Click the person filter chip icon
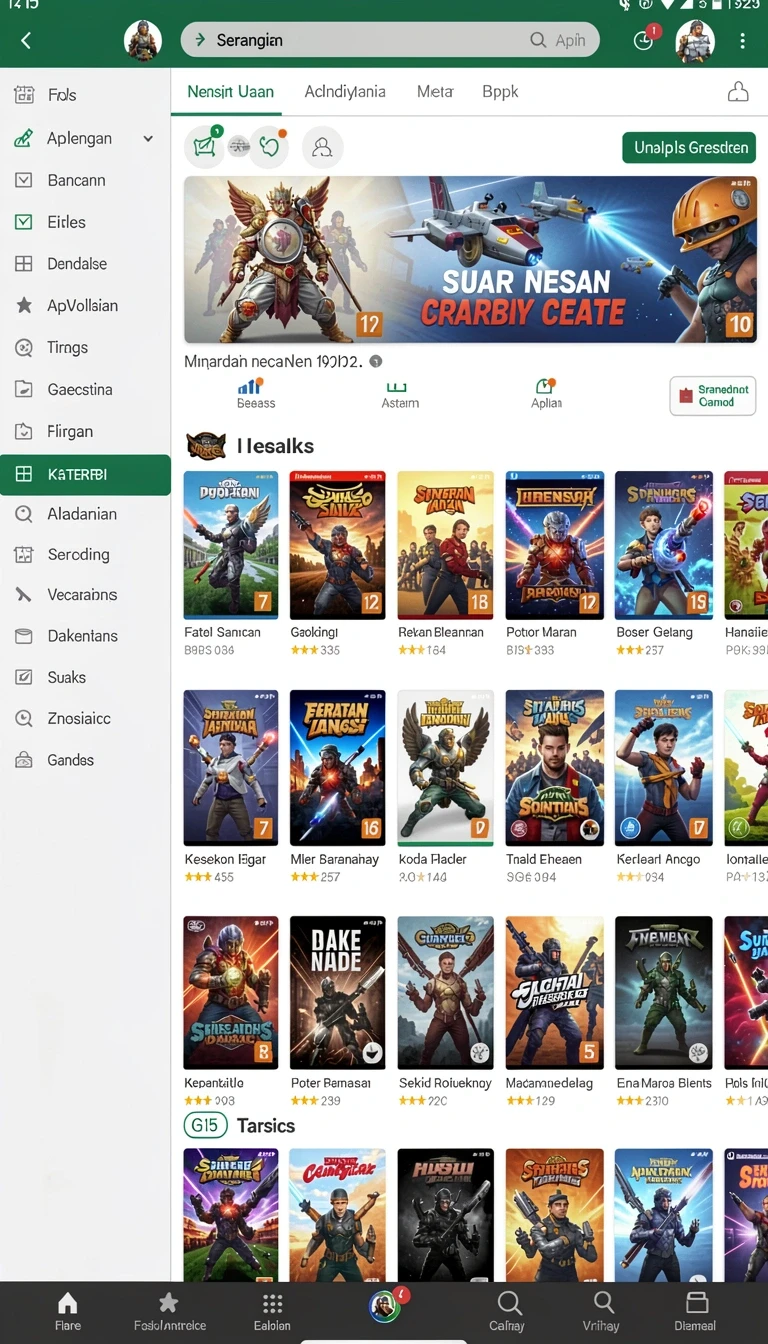The image size is (768, 1344). tap(322, 147)
